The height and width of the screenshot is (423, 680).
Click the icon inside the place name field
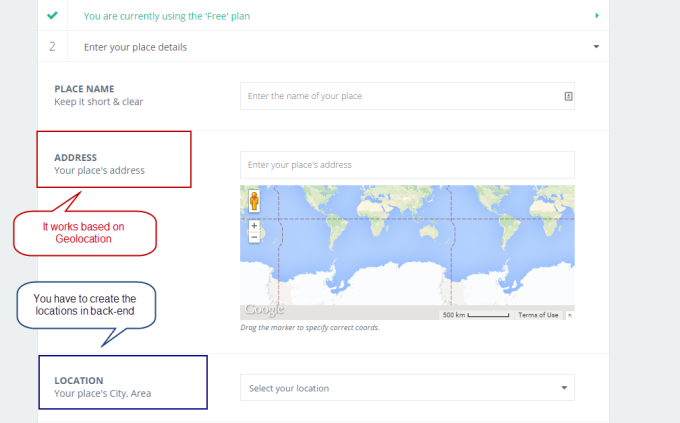click(567, 96)
